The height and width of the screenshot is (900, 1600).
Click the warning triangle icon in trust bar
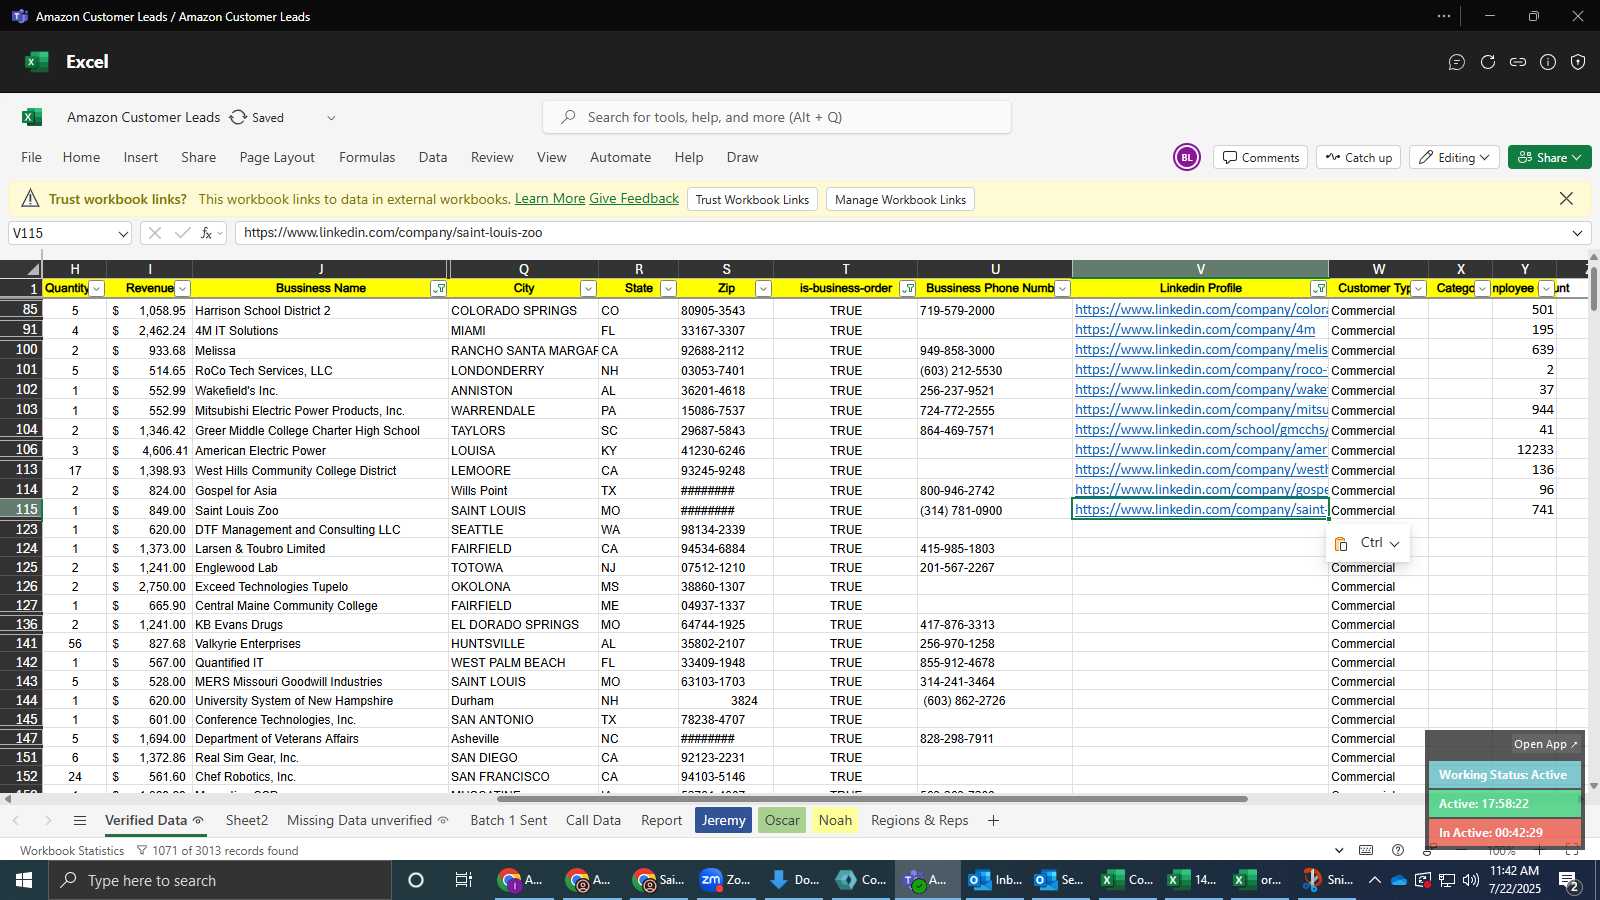coord(30,198)
